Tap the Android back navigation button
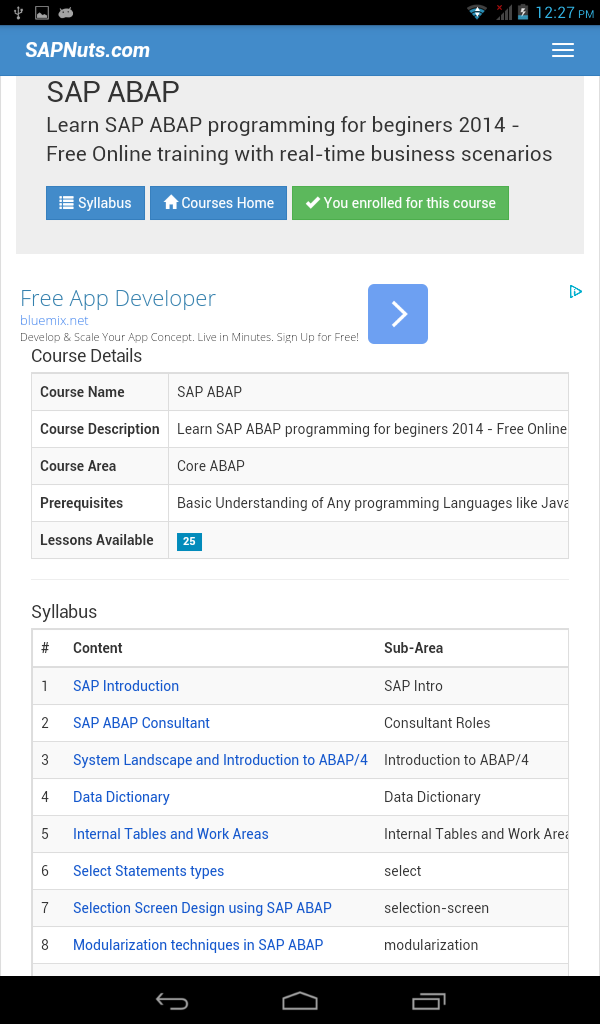 click(172, 1000)
